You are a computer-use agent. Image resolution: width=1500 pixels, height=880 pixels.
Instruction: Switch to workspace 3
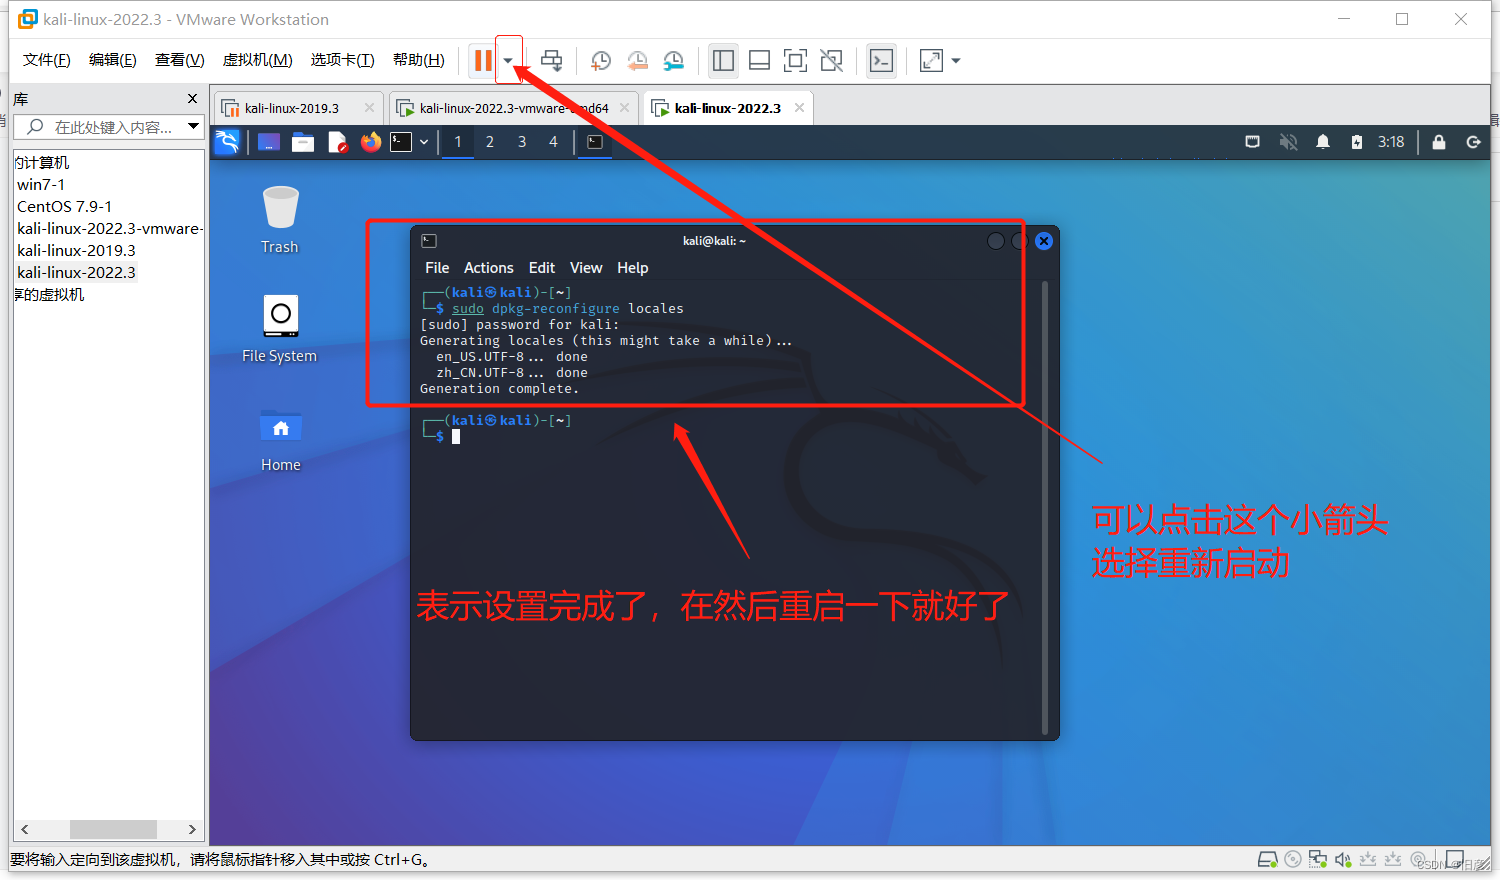(x=522, y=142)
